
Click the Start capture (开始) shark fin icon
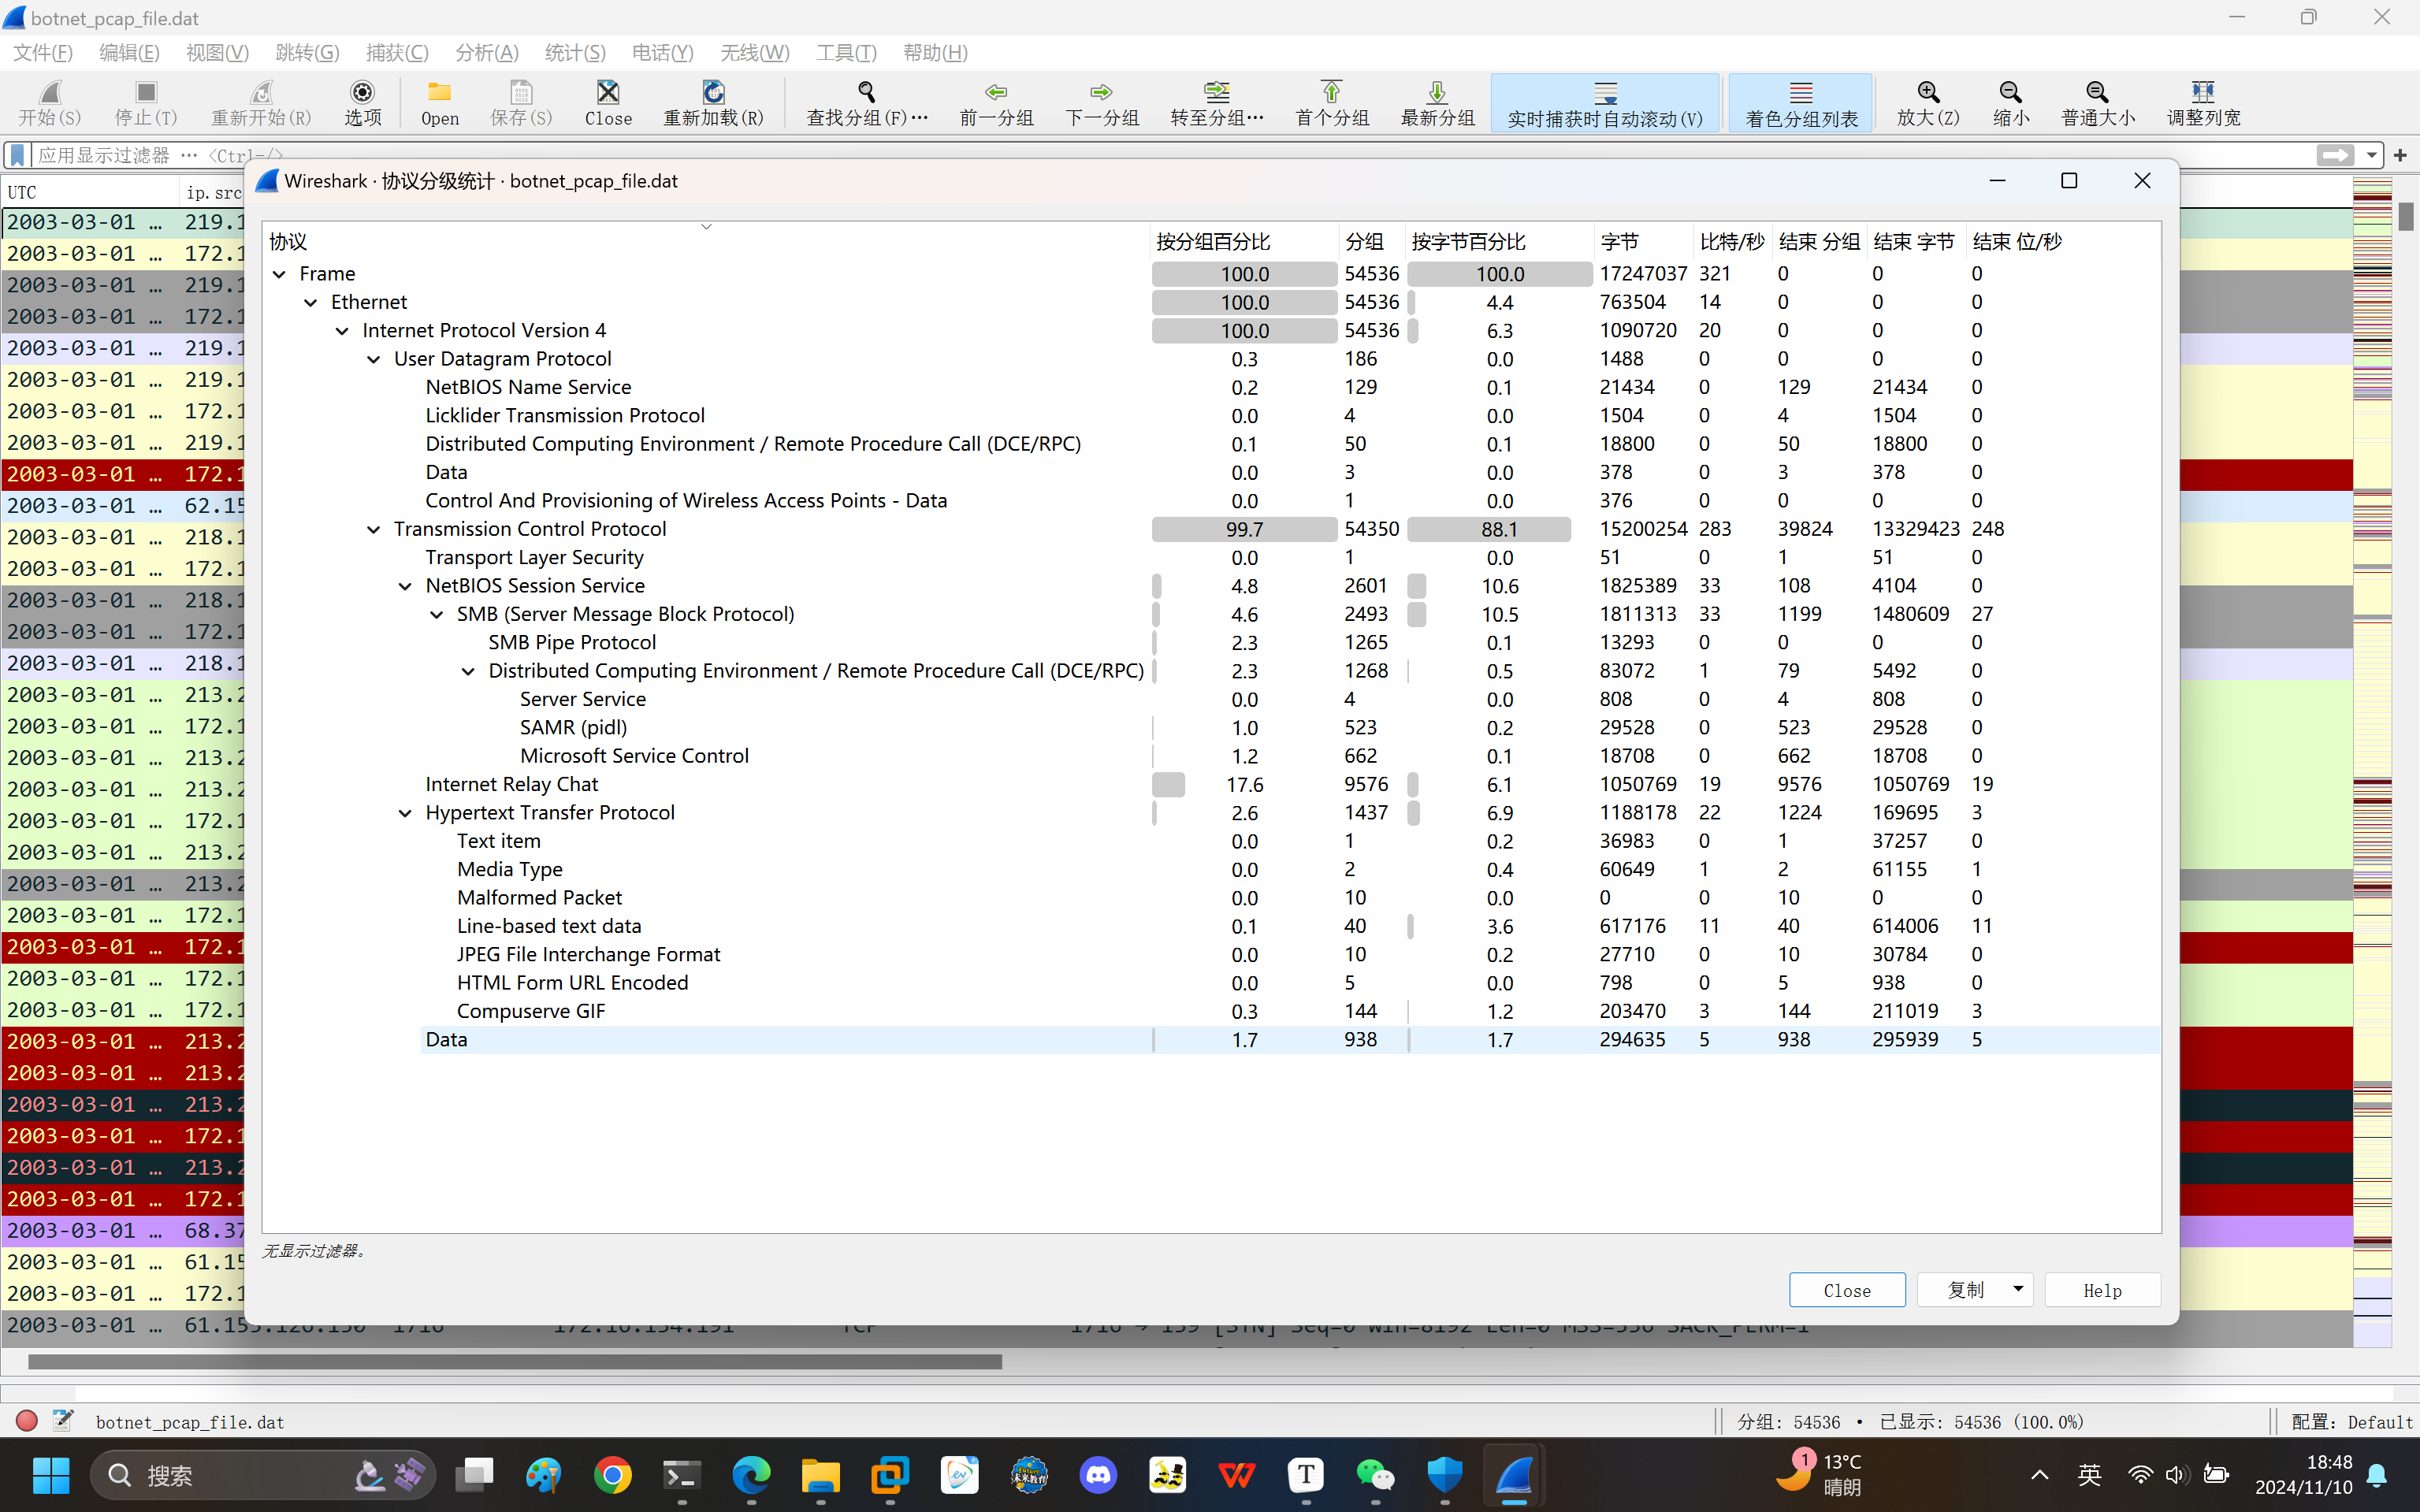coord(50,93)
